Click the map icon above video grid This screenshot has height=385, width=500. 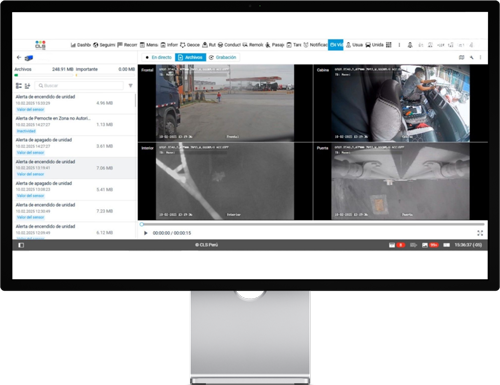click(462, 57)
